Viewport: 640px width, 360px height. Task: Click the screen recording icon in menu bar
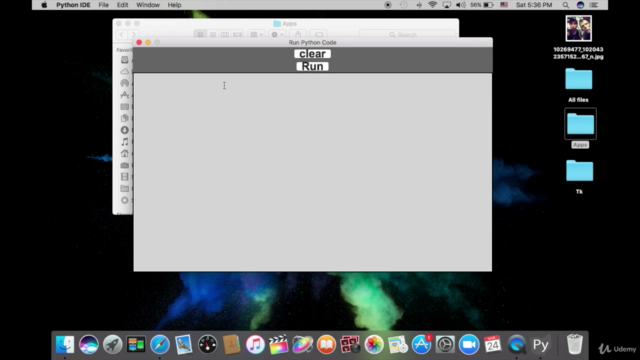pos(388,5)
